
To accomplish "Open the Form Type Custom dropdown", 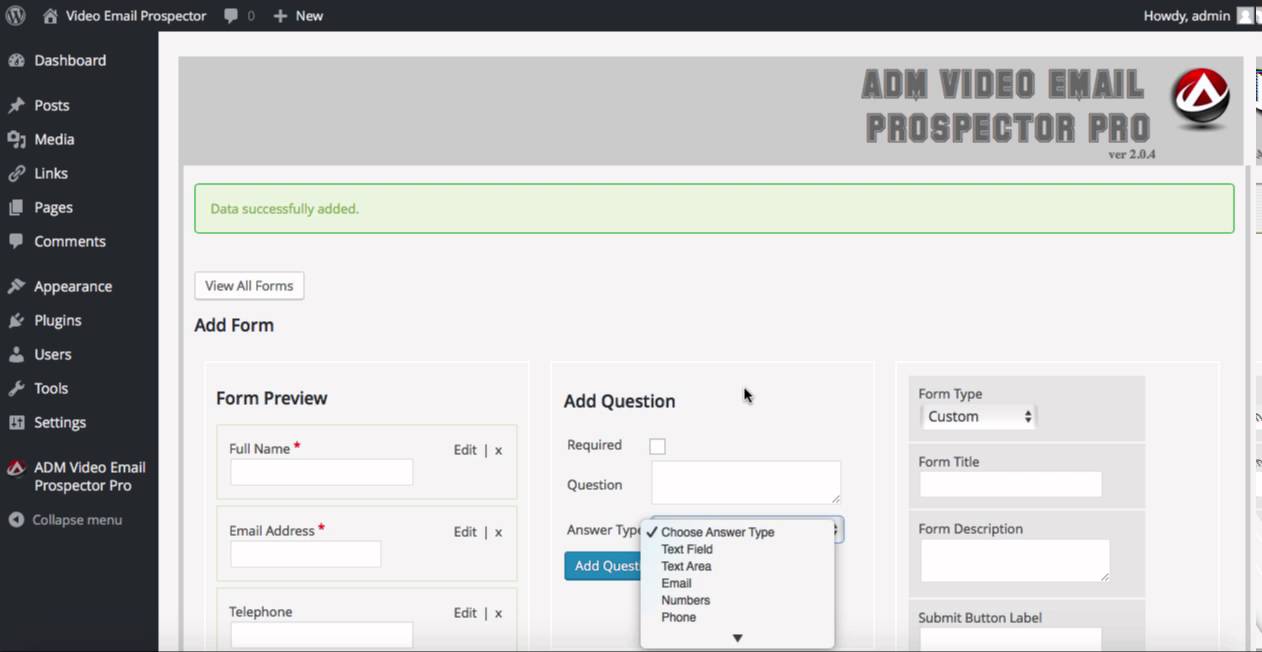I will point(978,416).
